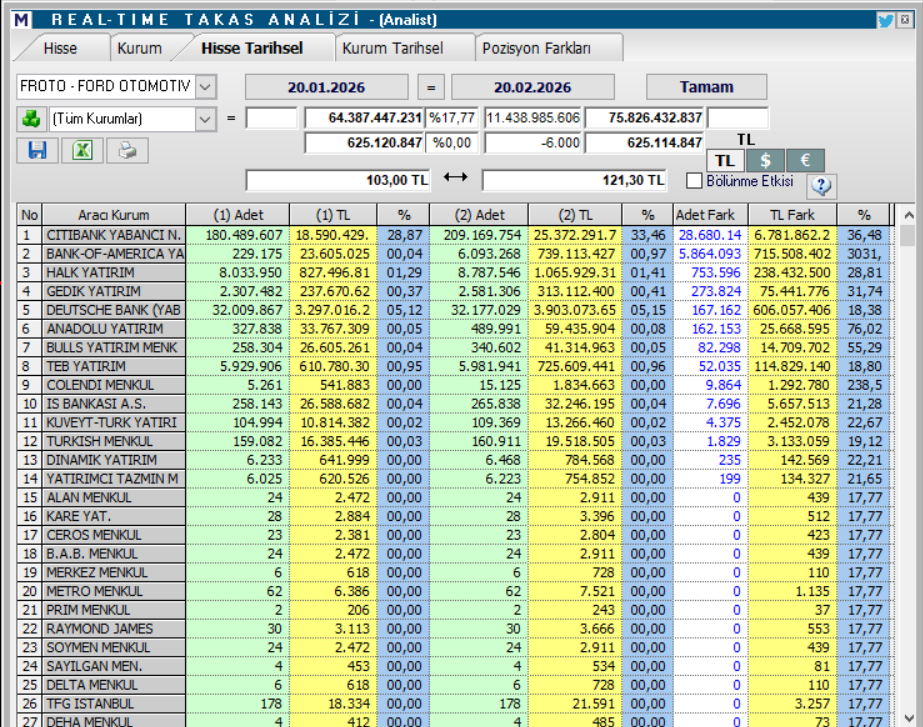Enable the Bölünme Etkisi checkbox
This screenshot has height=727, width=923.
[x=694, y=181]
